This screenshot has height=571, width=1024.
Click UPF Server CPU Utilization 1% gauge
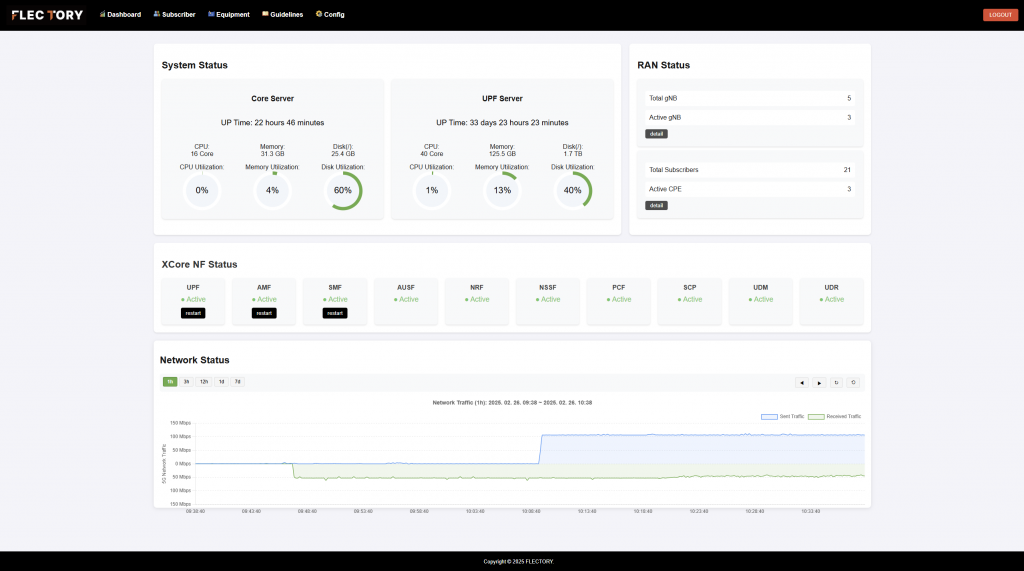[x=432, y=191]
